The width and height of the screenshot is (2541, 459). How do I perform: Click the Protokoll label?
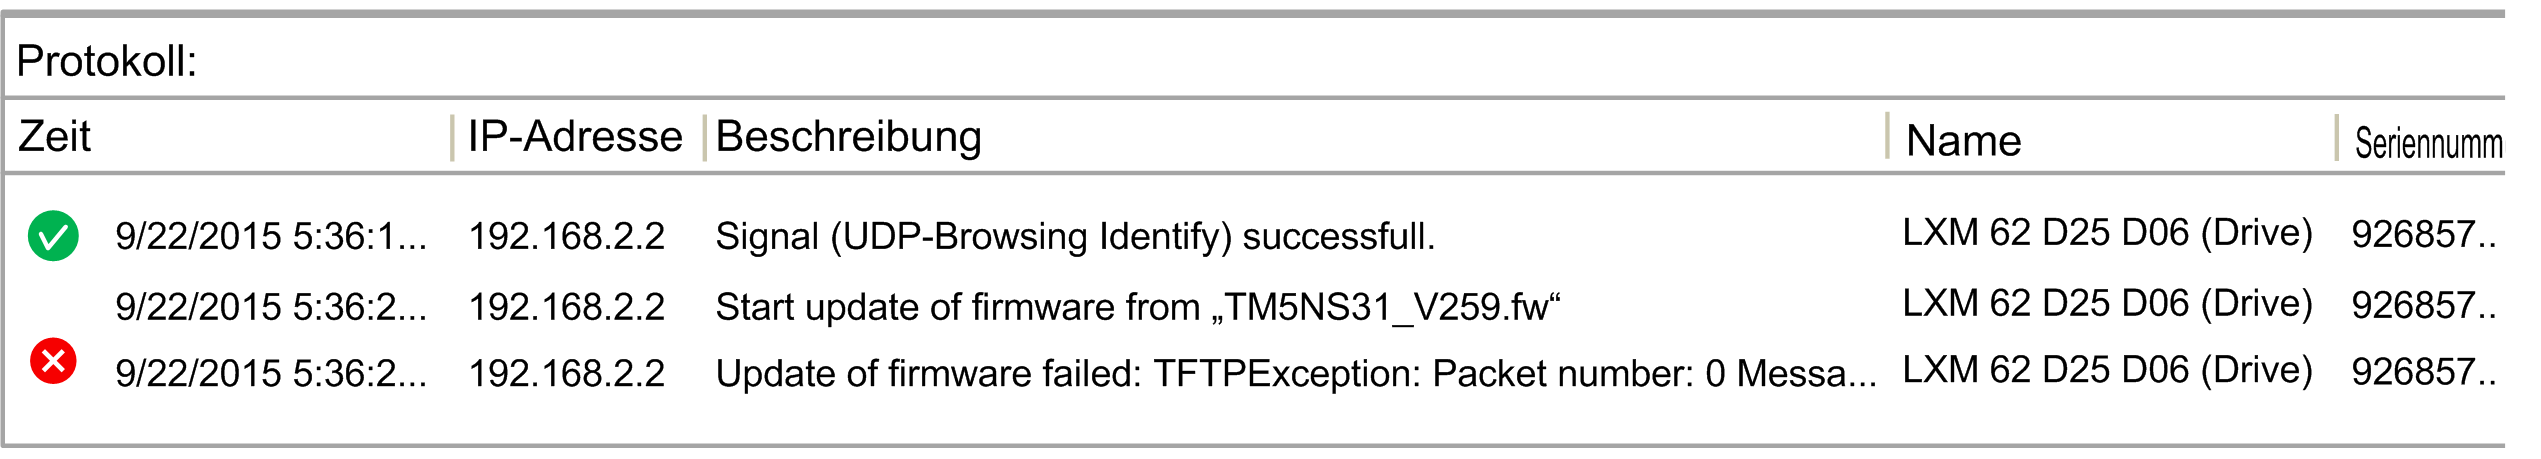tap(107, 62)
